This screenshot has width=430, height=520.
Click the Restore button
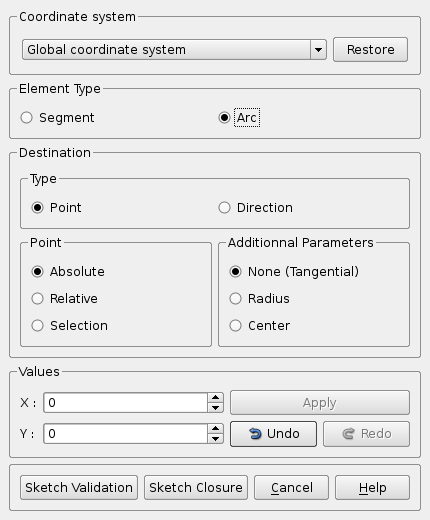(x=370, y=50)
